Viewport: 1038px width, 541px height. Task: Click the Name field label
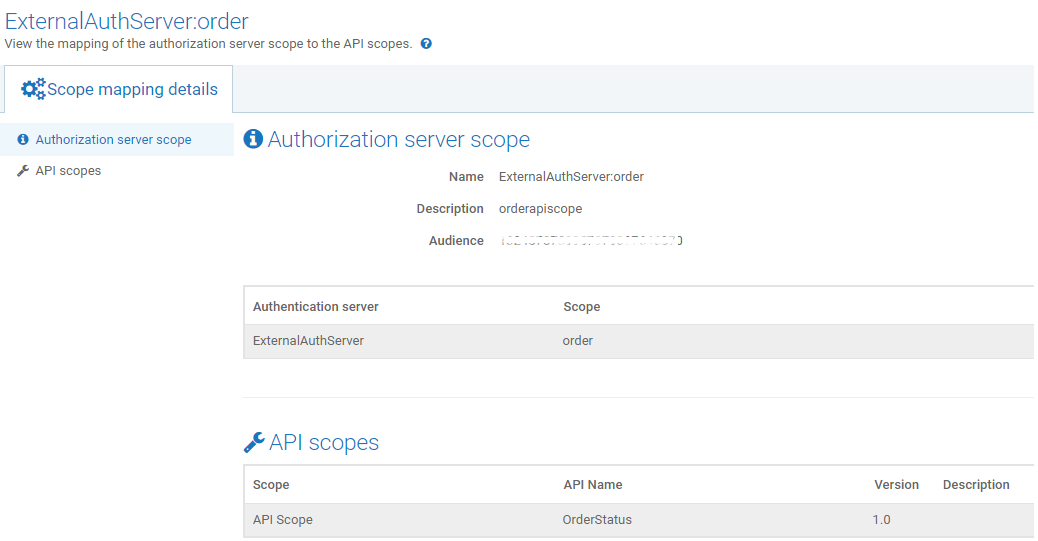click(466, 177)
